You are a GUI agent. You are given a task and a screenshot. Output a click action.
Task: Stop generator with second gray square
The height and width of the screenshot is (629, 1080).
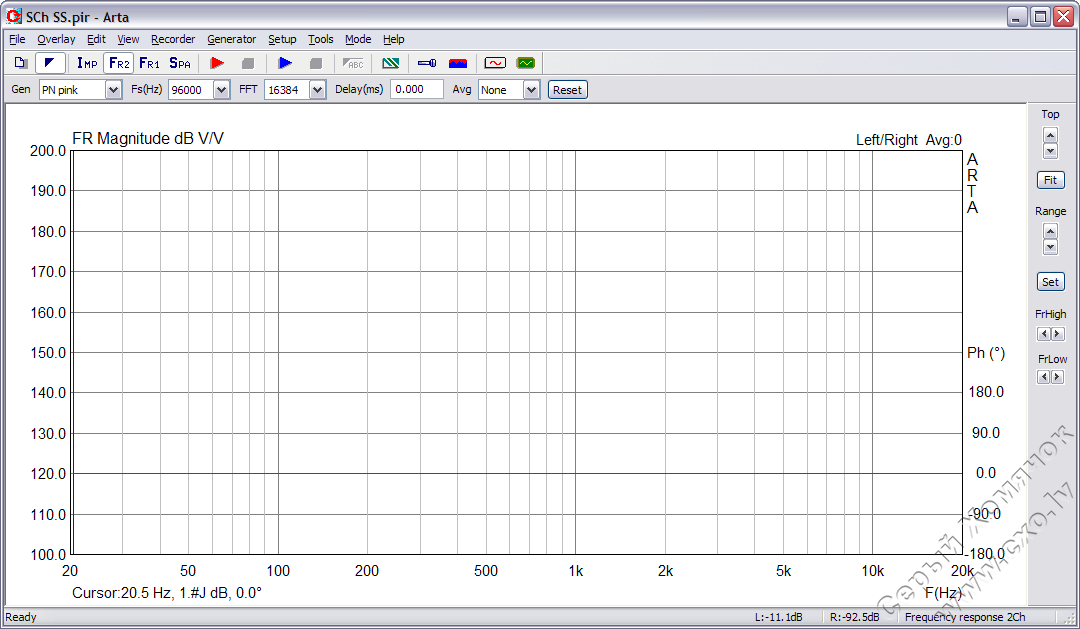316,63
